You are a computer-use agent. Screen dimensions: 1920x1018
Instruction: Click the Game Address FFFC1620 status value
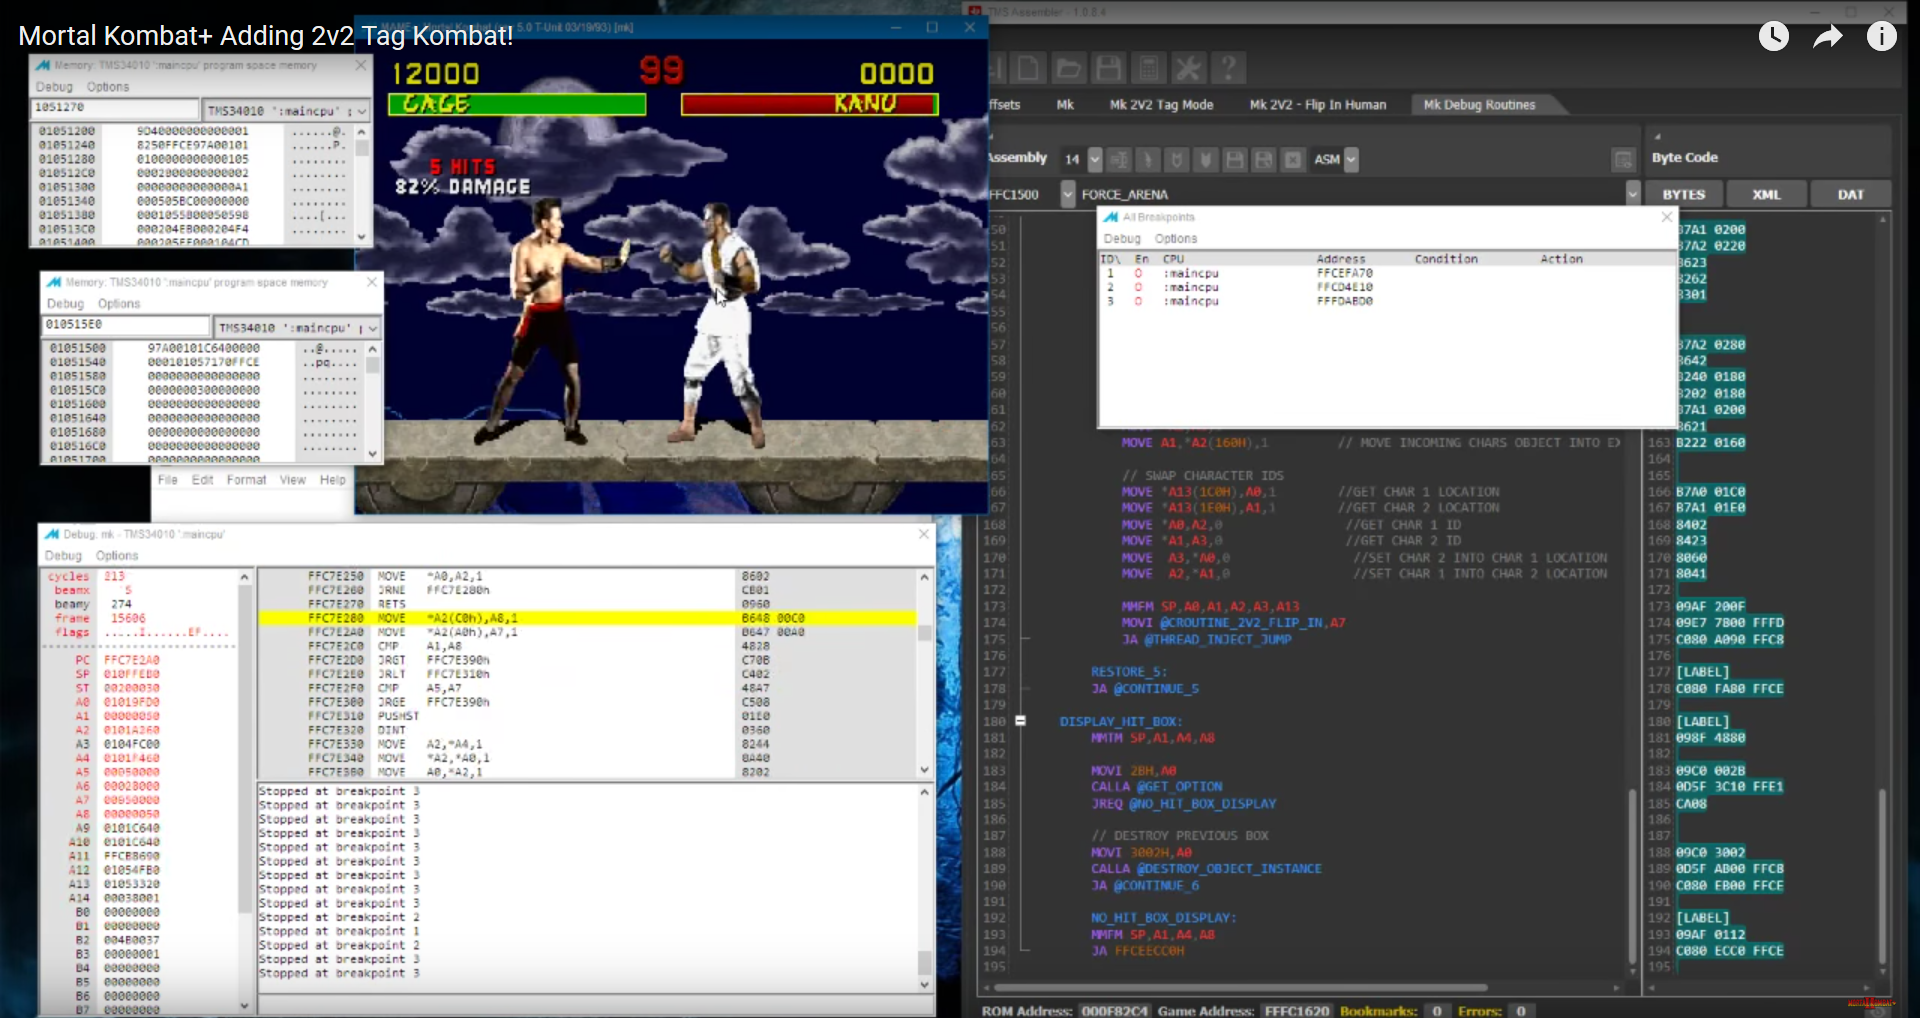tap(1296, 1010)
